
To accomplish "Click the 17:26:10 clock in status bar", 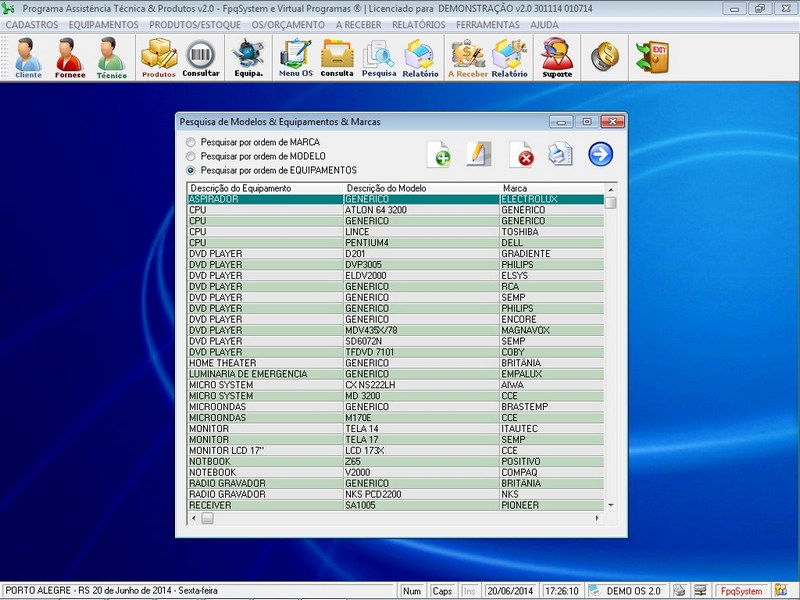I will tap(562, 591).
